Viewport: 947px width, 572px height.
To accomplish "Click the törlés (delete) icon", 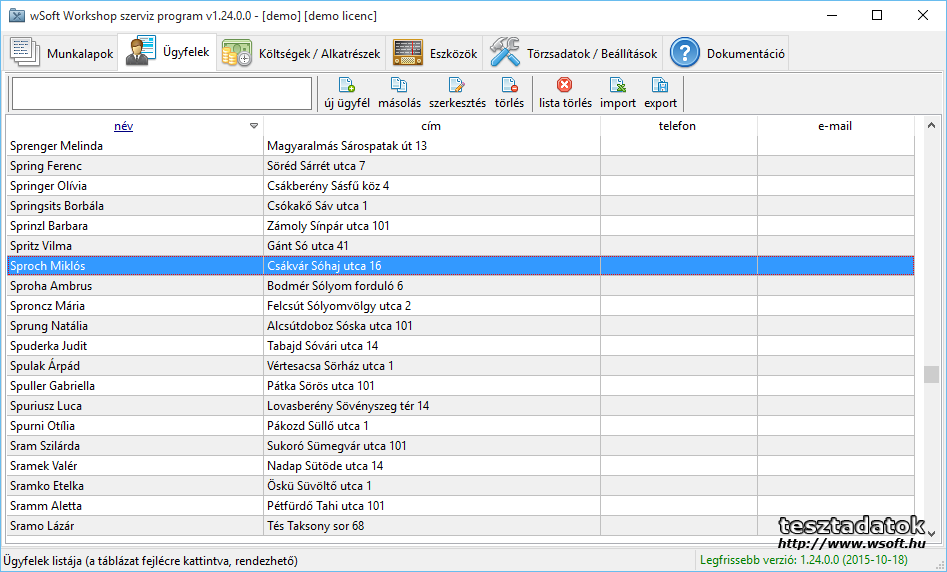I will tap(509, 86).
